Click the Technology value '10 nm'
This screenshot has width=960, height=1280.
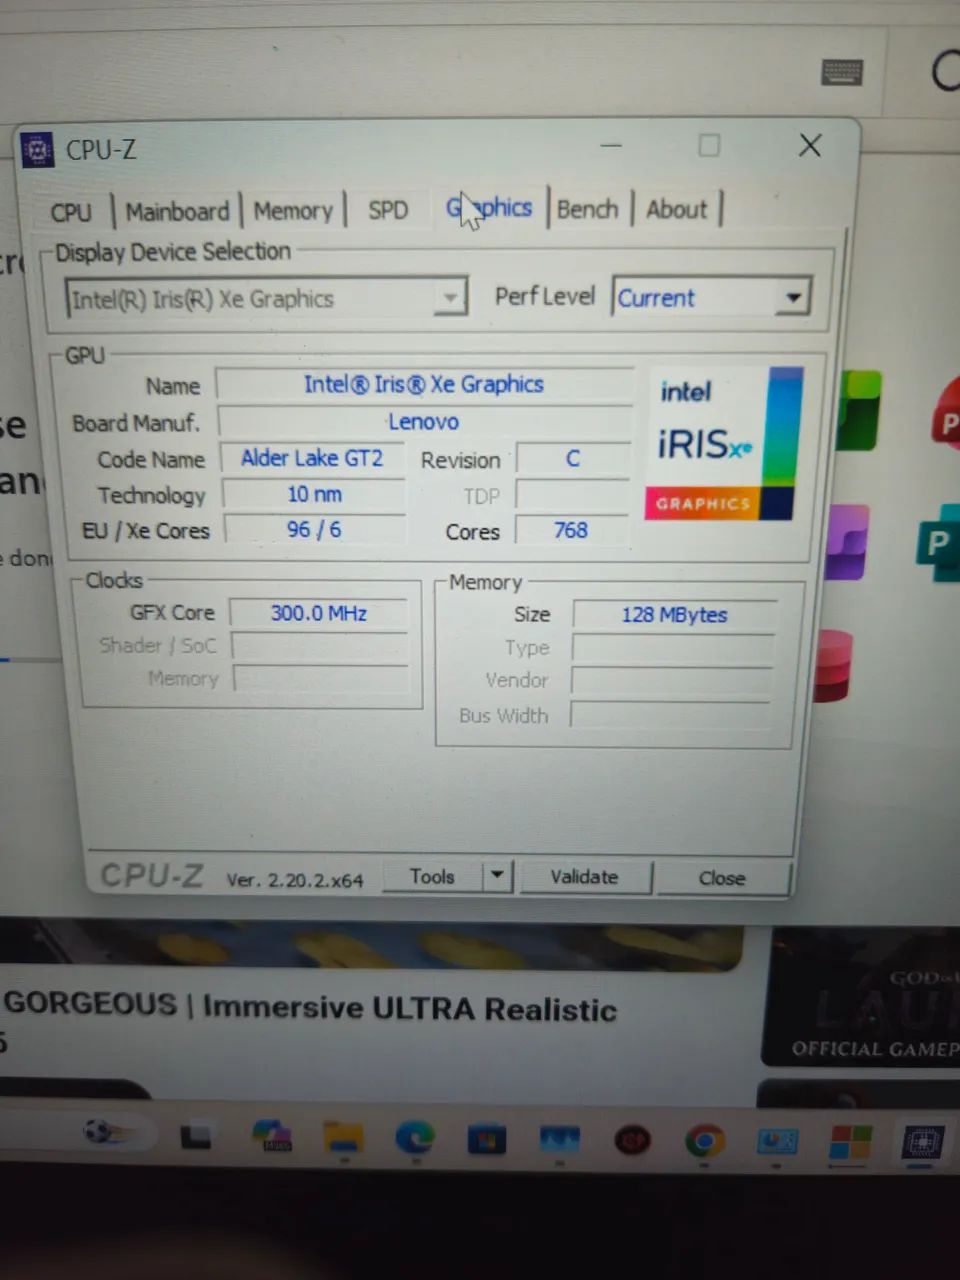pyautogui.click(x=314, y=494)
